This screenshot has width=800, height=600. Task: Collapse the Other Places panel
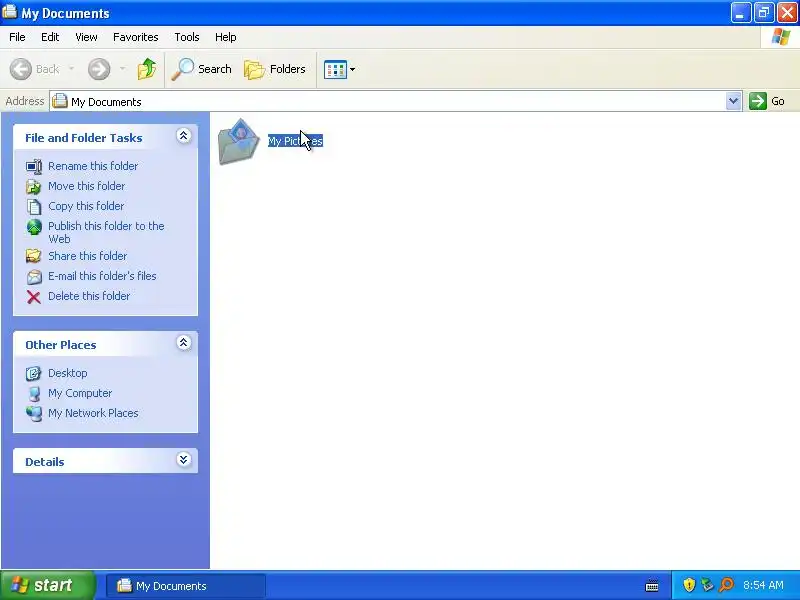coord(184,343)
